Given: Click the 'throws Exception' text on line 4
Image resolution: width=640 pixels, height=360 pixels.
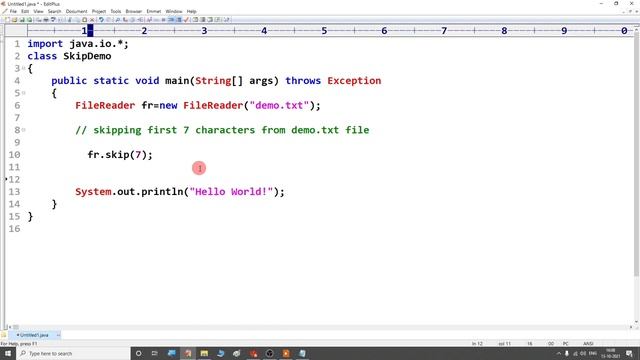Looking at the screenshot, I should [x=333, y=80].
